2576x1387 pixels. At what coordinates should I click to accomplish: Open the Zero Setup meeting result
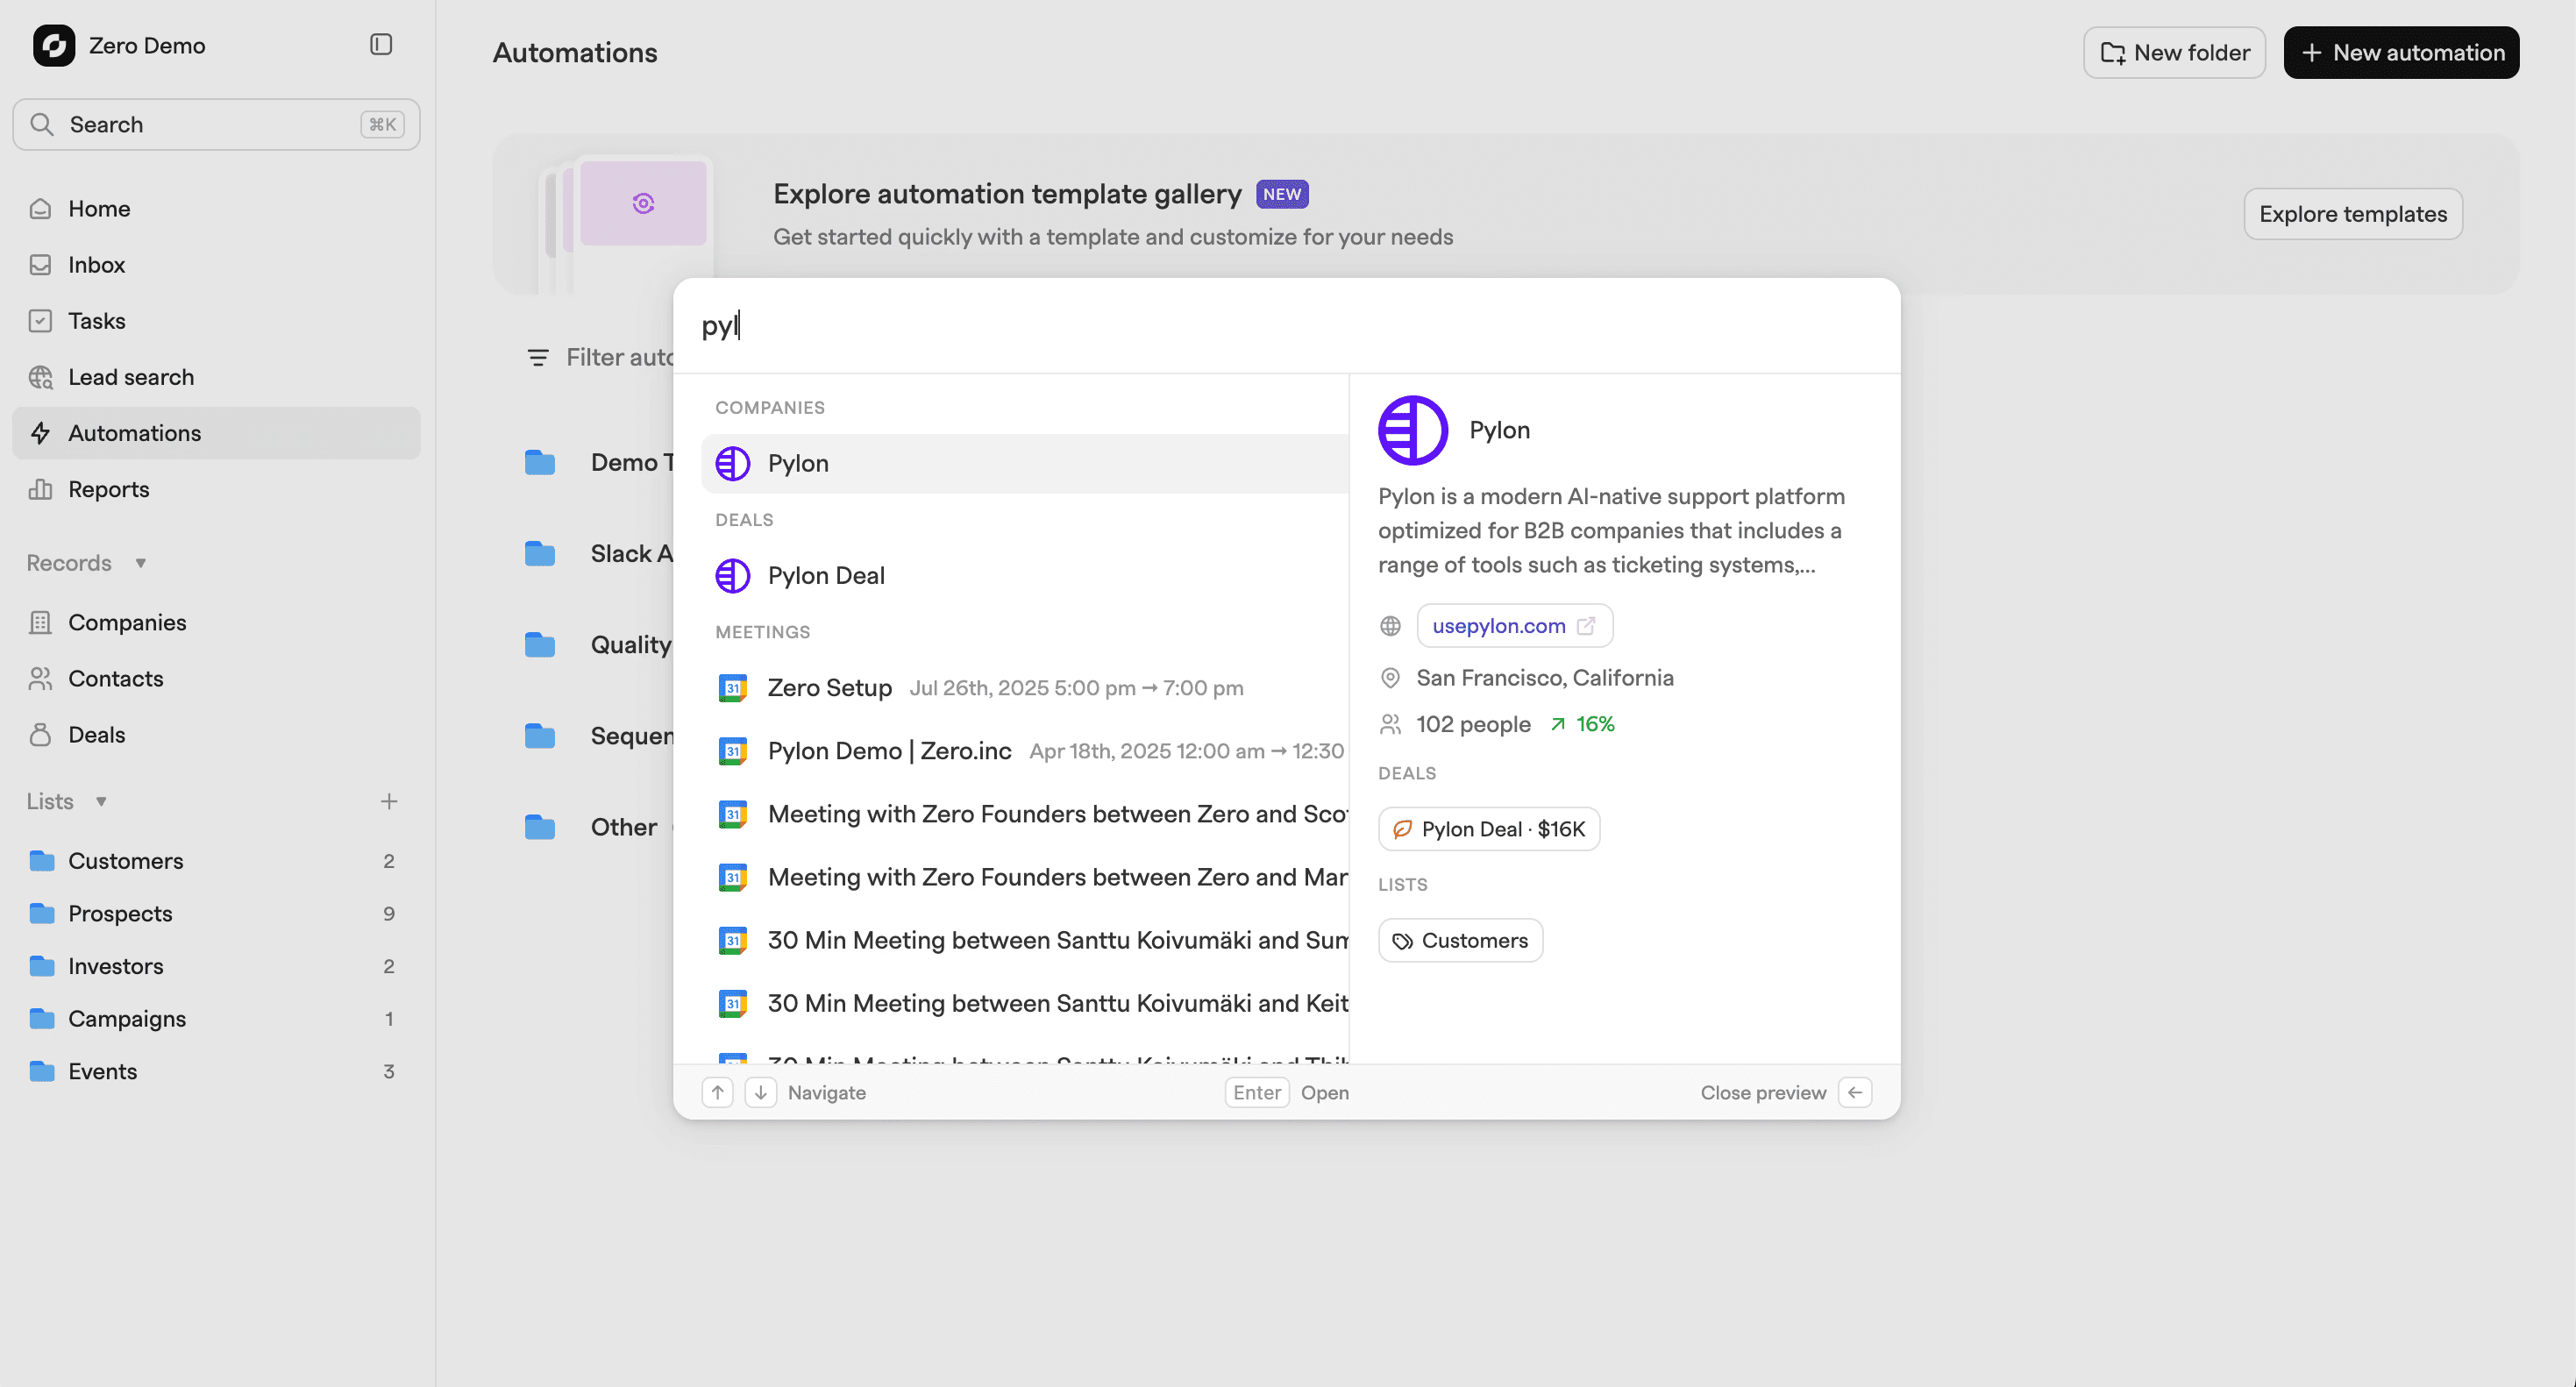pyautogui.click(x=829, y=688)
